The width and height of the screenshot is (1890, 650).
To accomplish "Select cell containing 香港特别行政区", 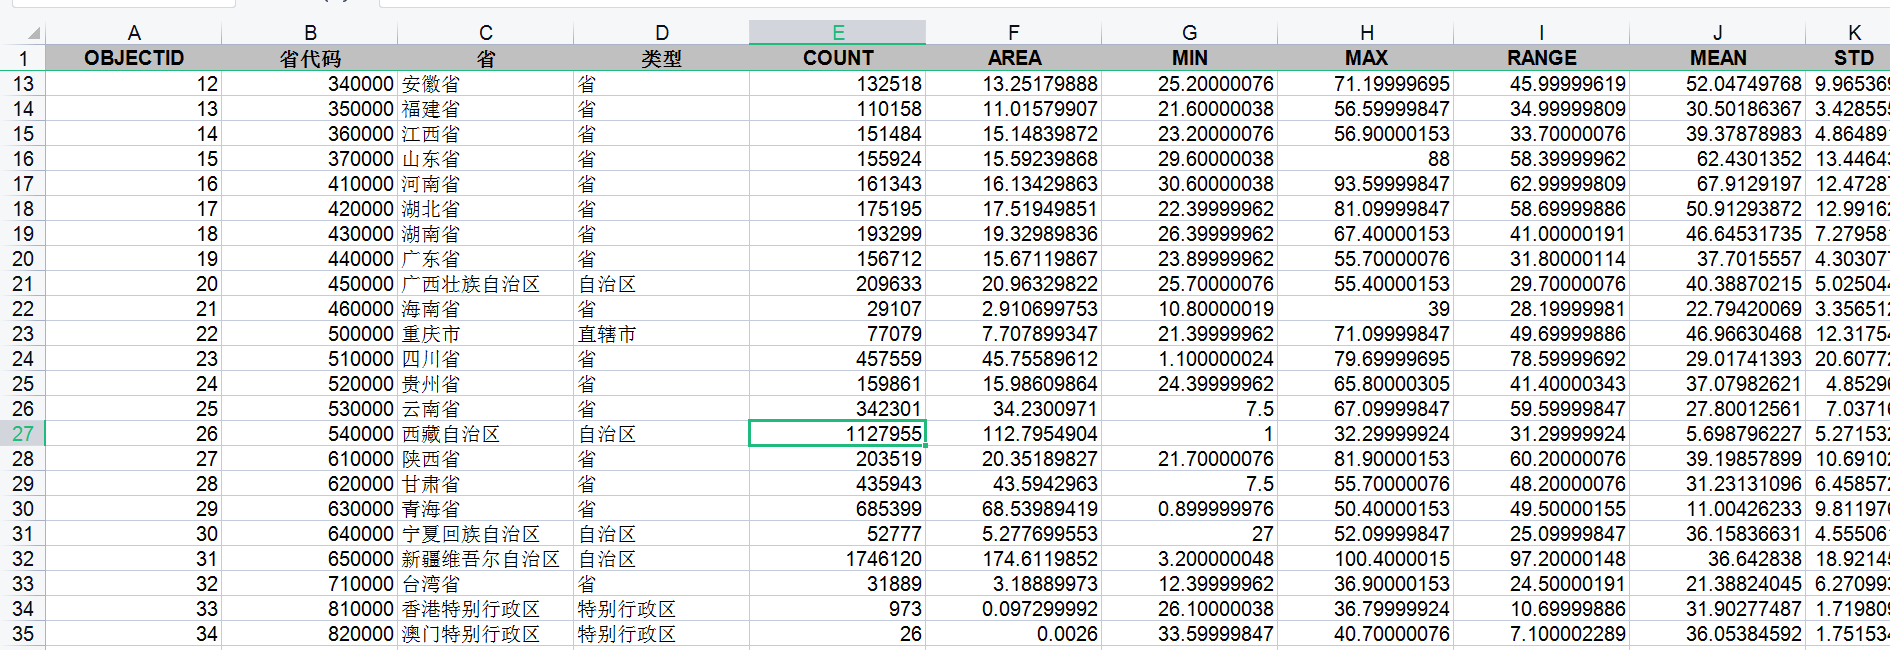I will 486,609.
